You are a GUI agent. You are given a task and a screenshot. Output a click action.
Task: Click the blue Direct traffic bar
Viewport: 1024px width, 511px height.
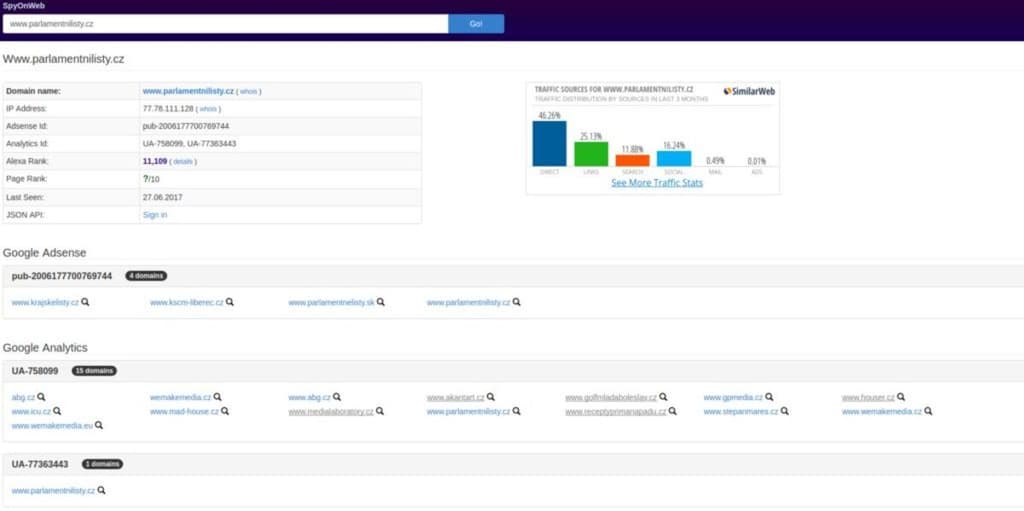pyautogui.click(x=549, y=143)
